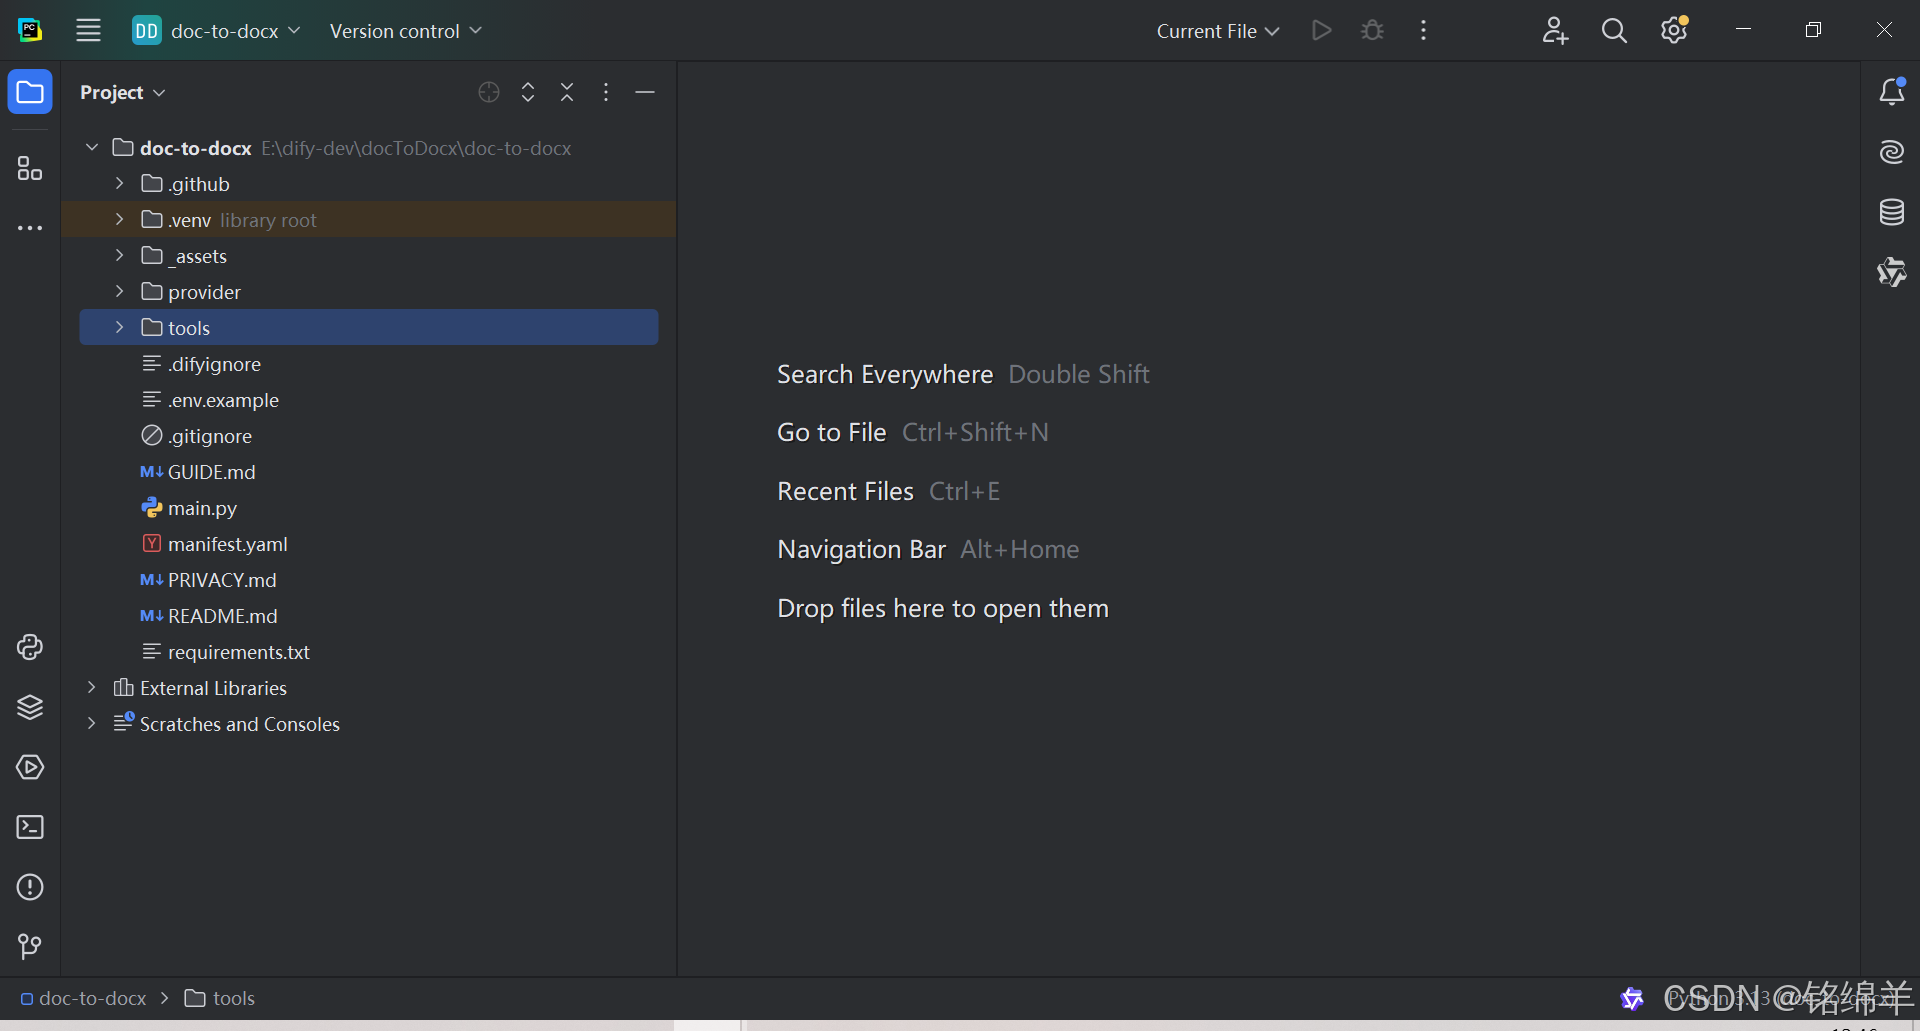
Task: Start a Code With Me session
Action: [x=1554, y=30]
